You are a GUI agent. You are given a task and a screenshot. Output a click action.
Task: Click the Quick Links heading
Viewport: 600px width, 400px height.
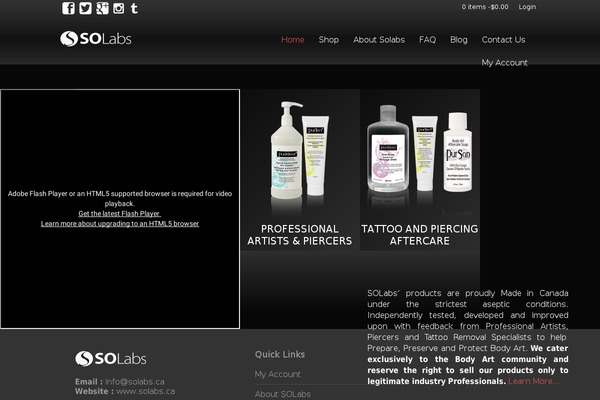coord(280,354)
